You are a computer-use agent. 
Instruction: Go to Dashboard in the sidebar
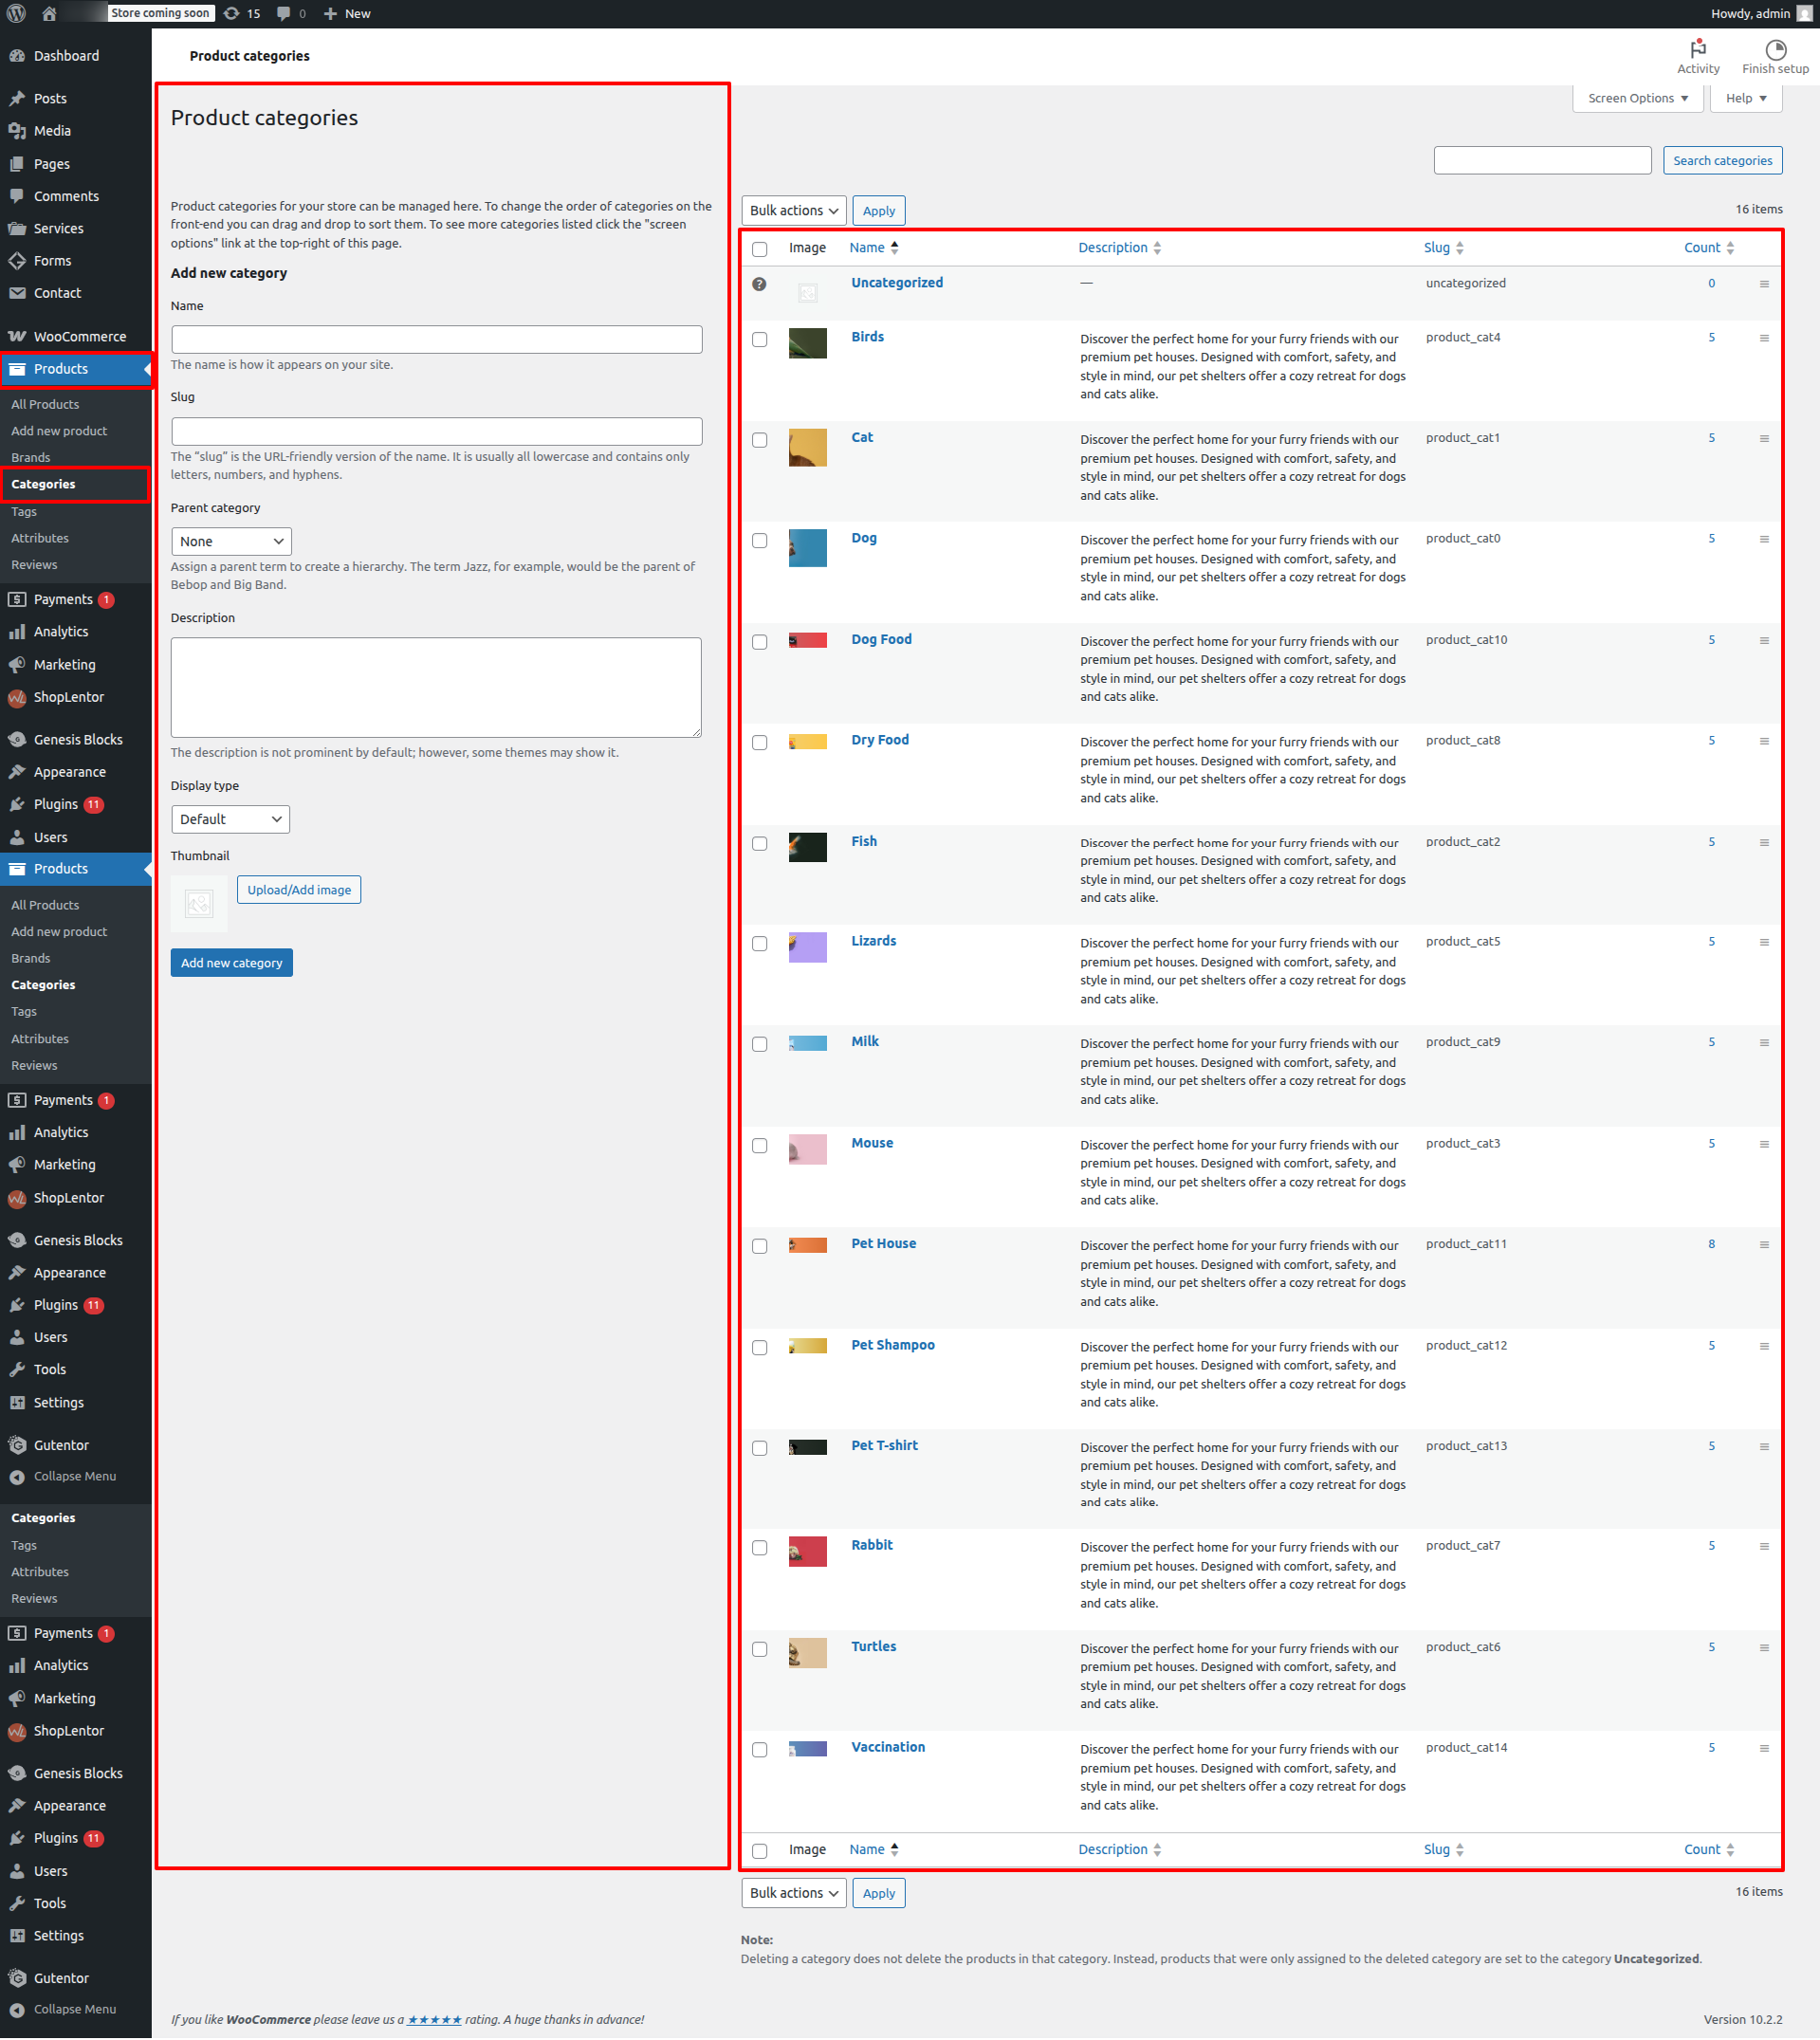coord(66,56)
